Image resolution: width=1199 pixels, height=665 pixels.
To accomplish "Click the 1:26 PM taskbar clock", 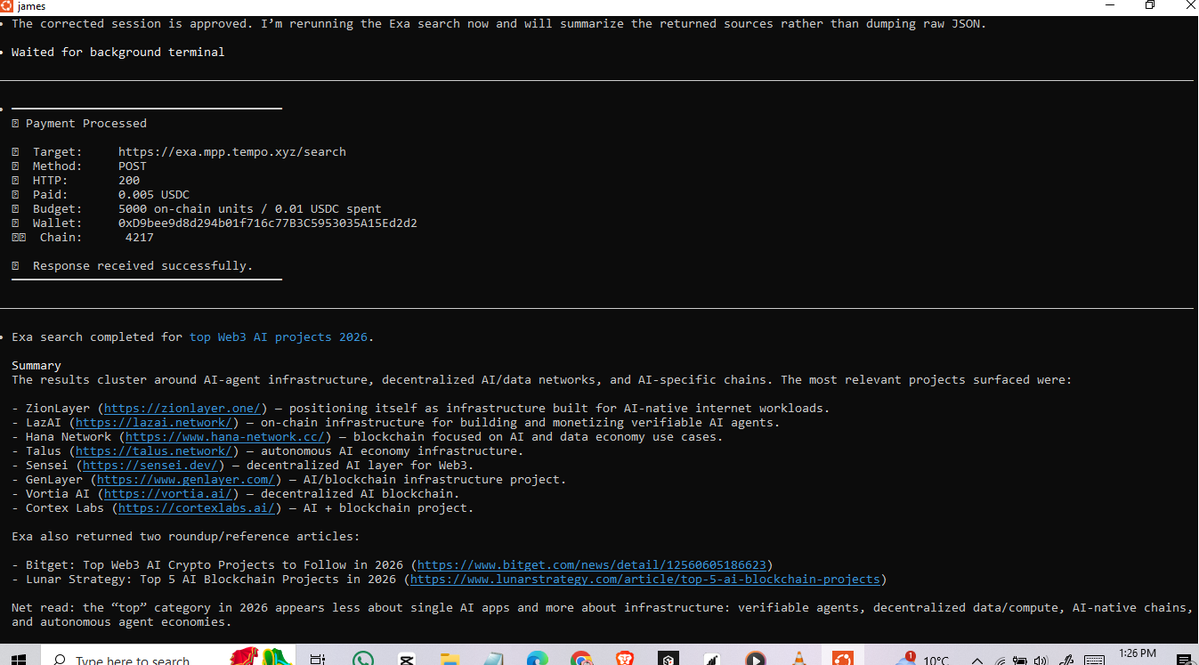I will pos(1137,654).
